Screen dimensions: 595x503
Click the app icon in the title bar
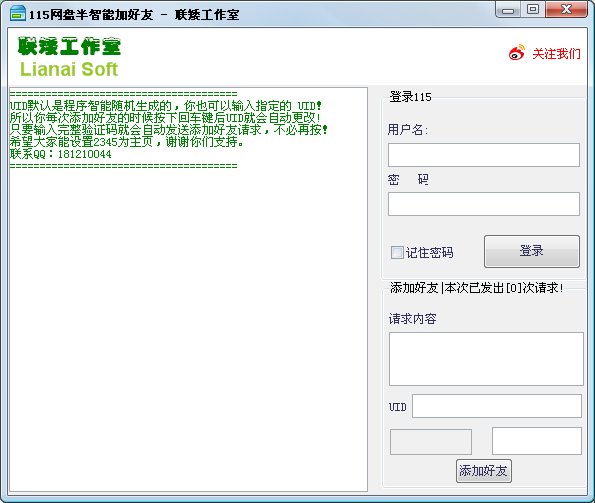pos(17,14)
